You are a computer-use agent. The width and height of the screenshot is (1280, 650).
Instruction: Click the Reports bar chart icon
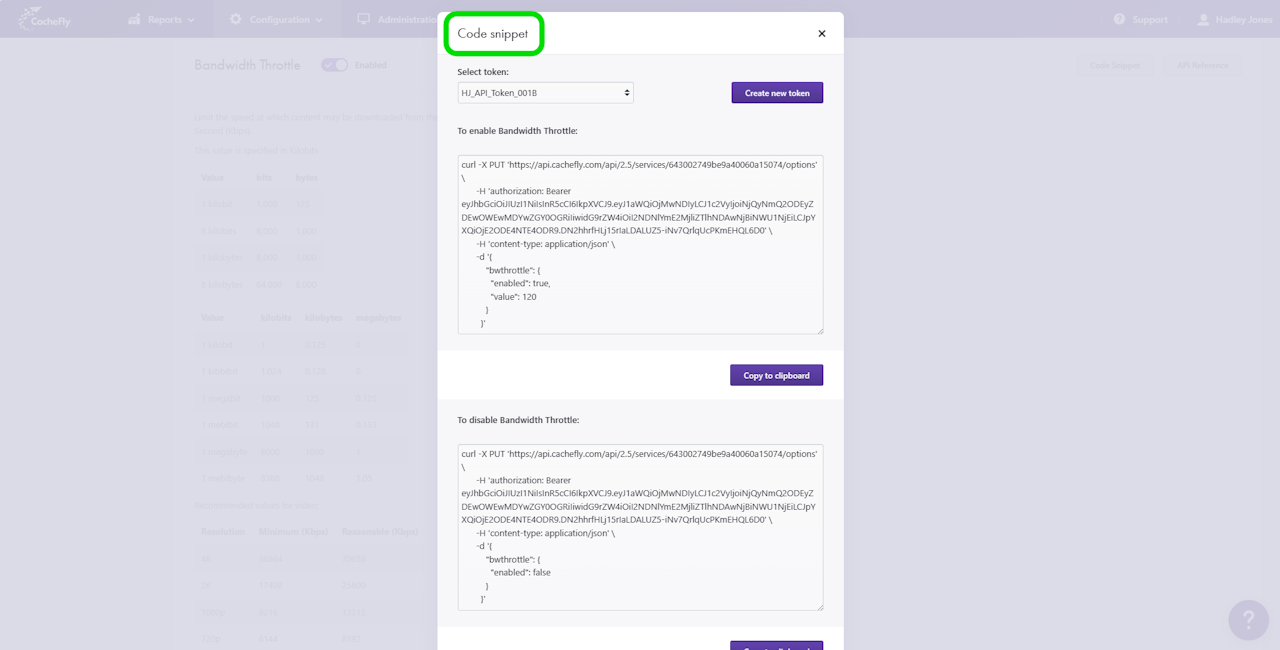pyautogui.click(x=134, y=19)
